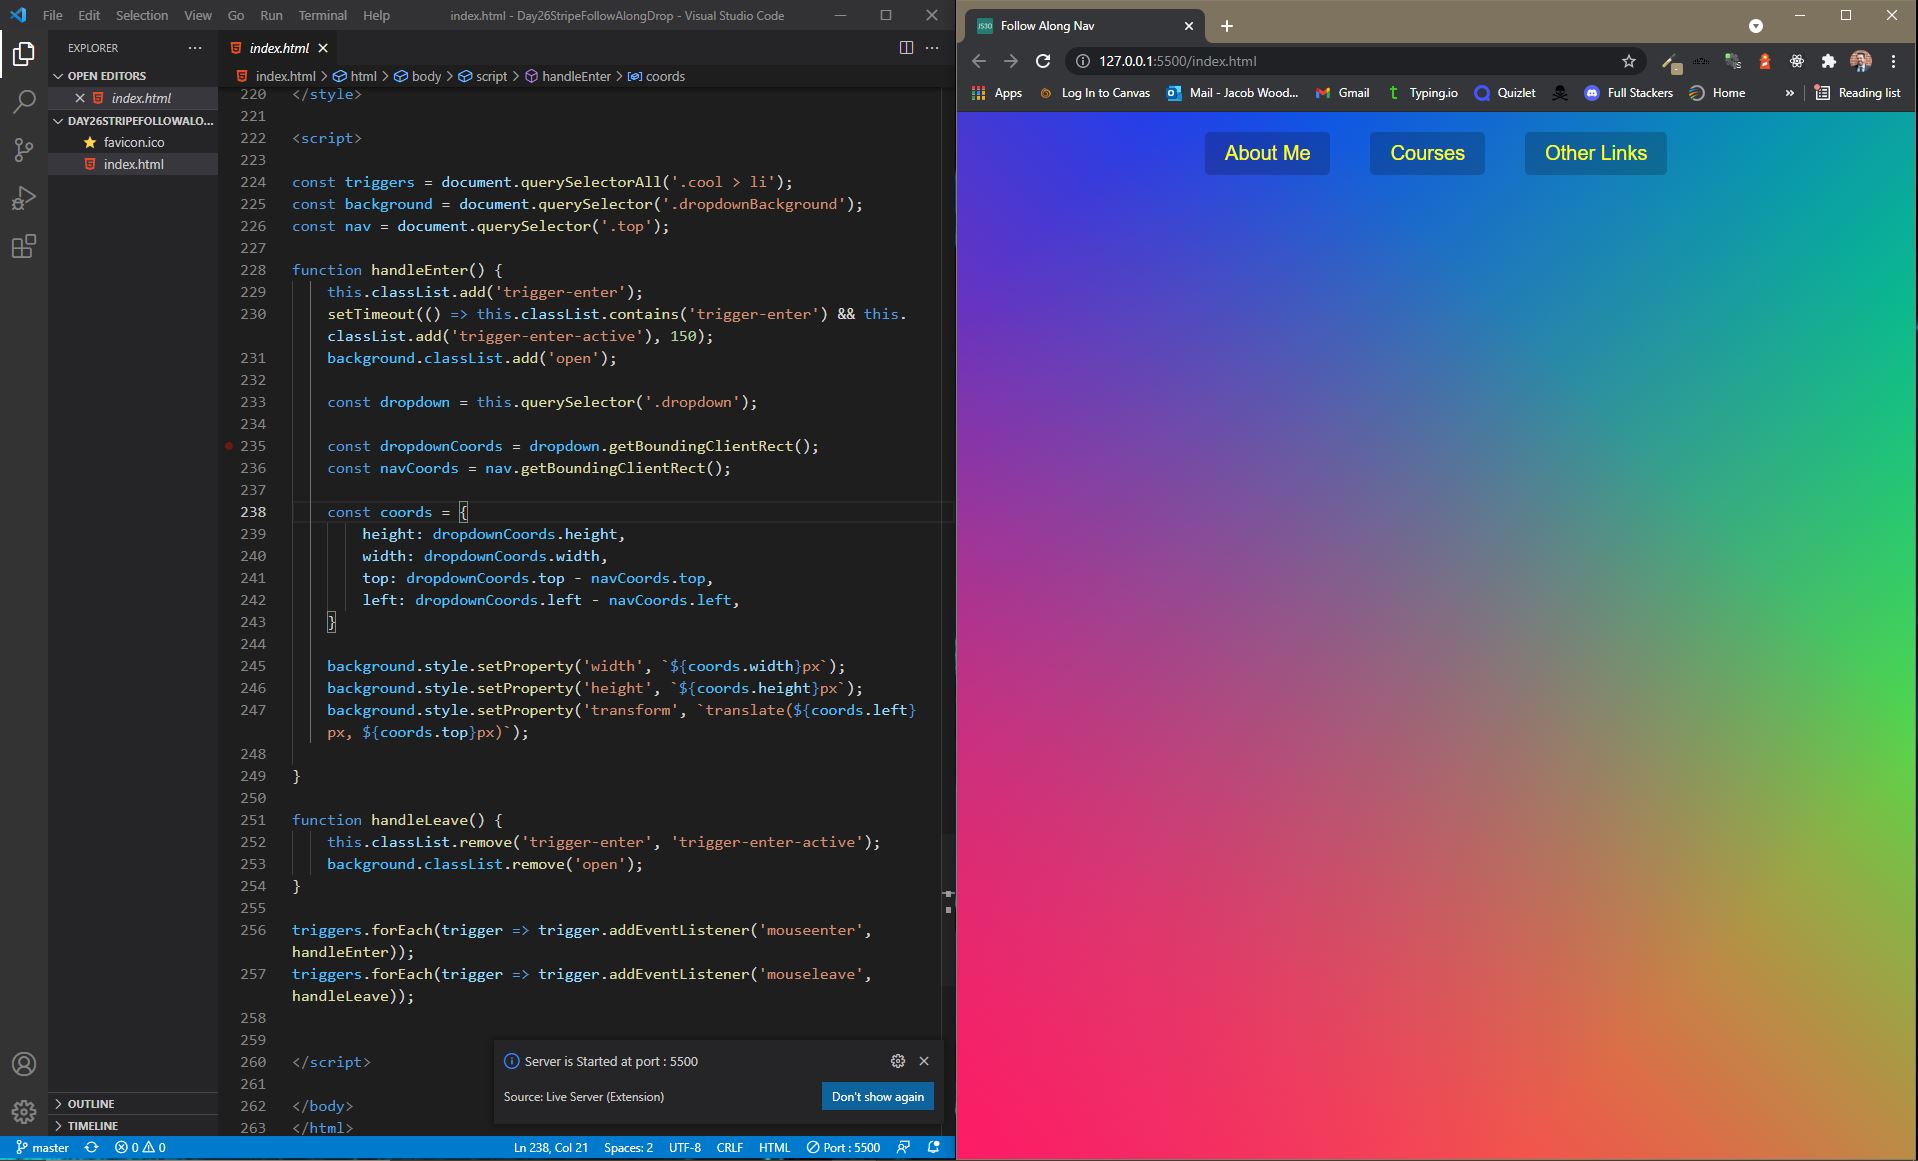Go forward in Chrome
This screenshot has height=1161, width=1918.
pyautogui.click(x=1011, y=61)
